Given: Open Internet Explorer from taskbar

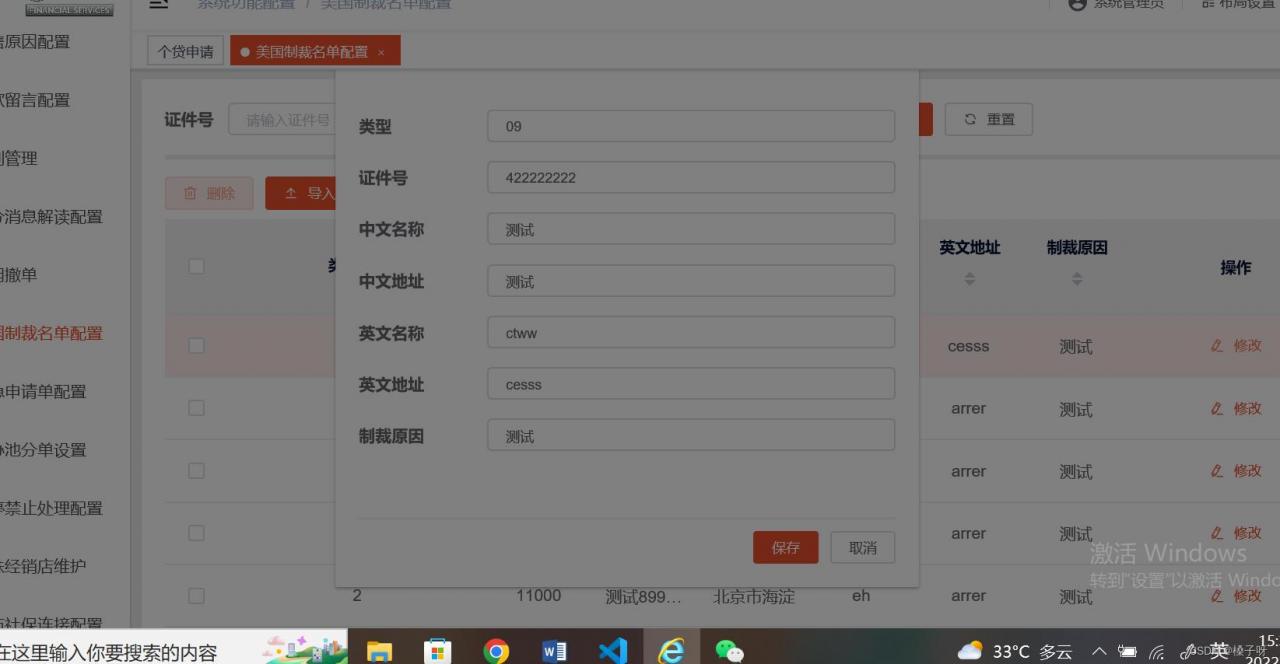Looking at the screenshot, I should [671, 650].
